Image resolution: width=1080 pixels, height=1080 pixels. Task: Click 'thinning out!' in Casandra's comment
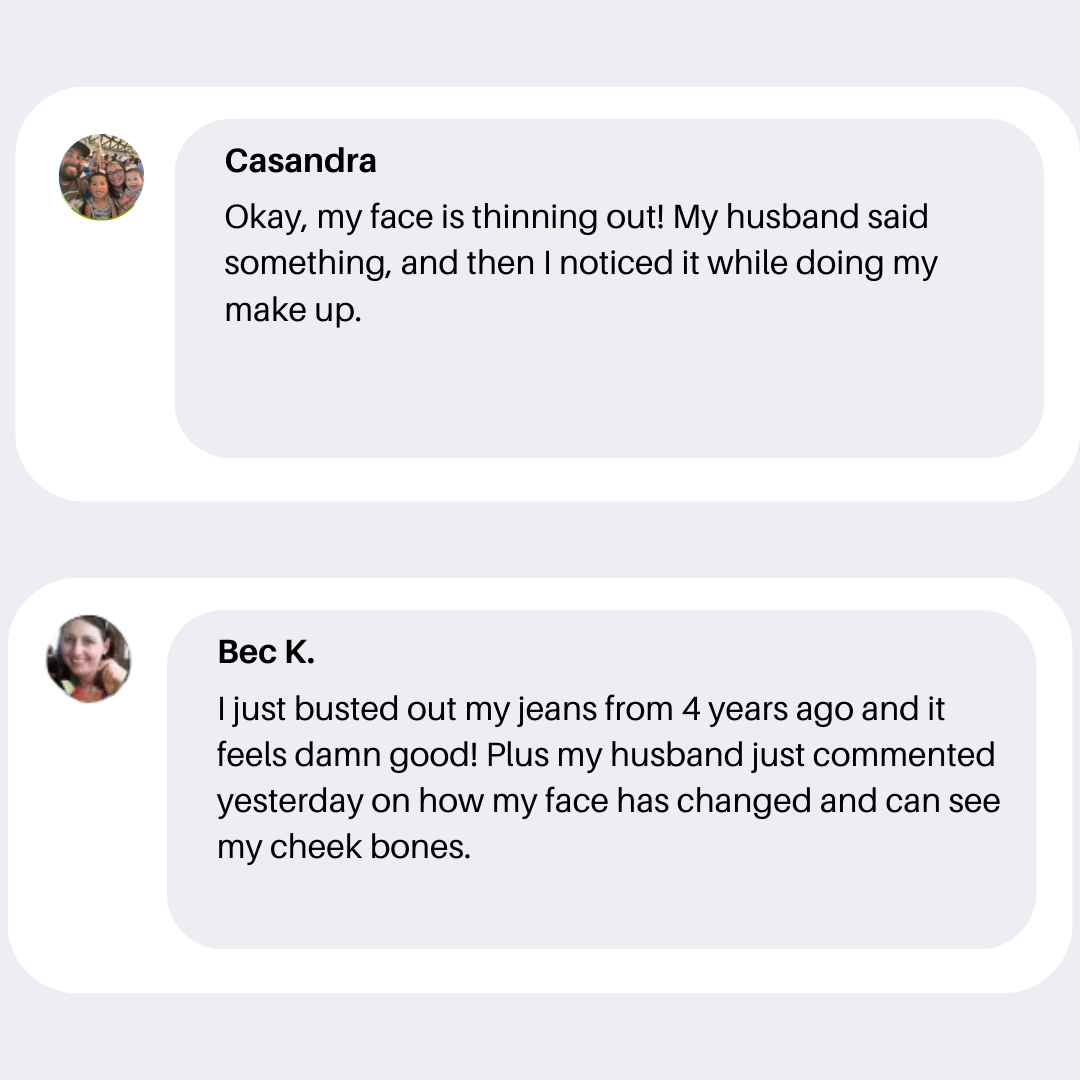(x=568, y=217)
